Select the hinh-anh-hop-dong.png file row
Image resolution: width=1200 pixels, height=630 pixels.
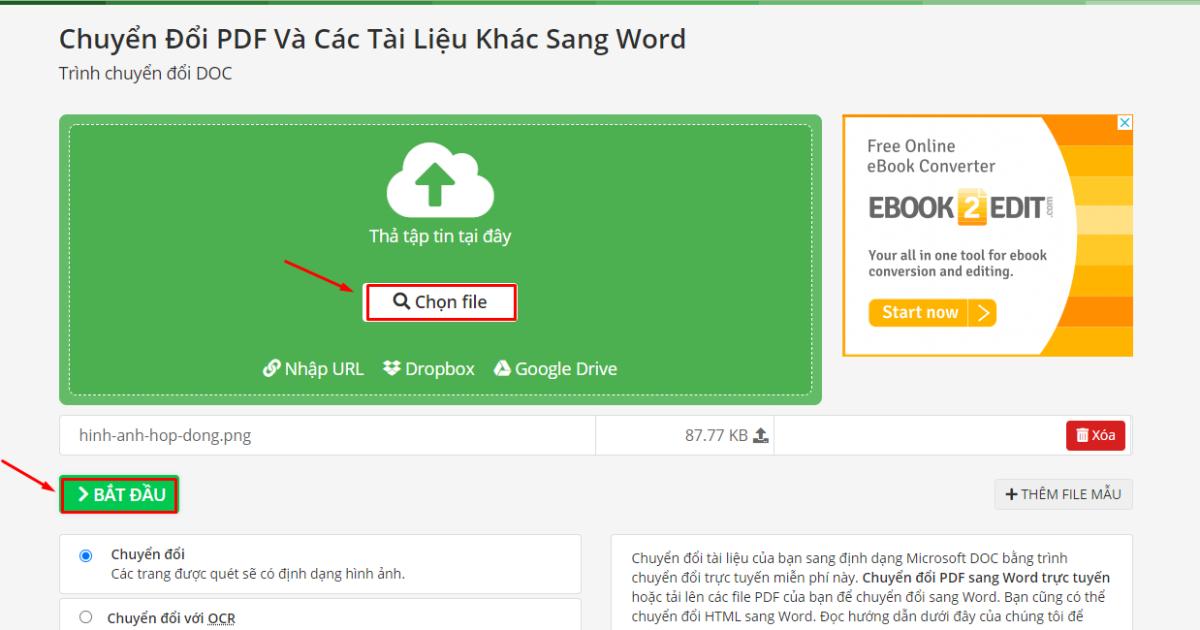[x=165, y=434]
